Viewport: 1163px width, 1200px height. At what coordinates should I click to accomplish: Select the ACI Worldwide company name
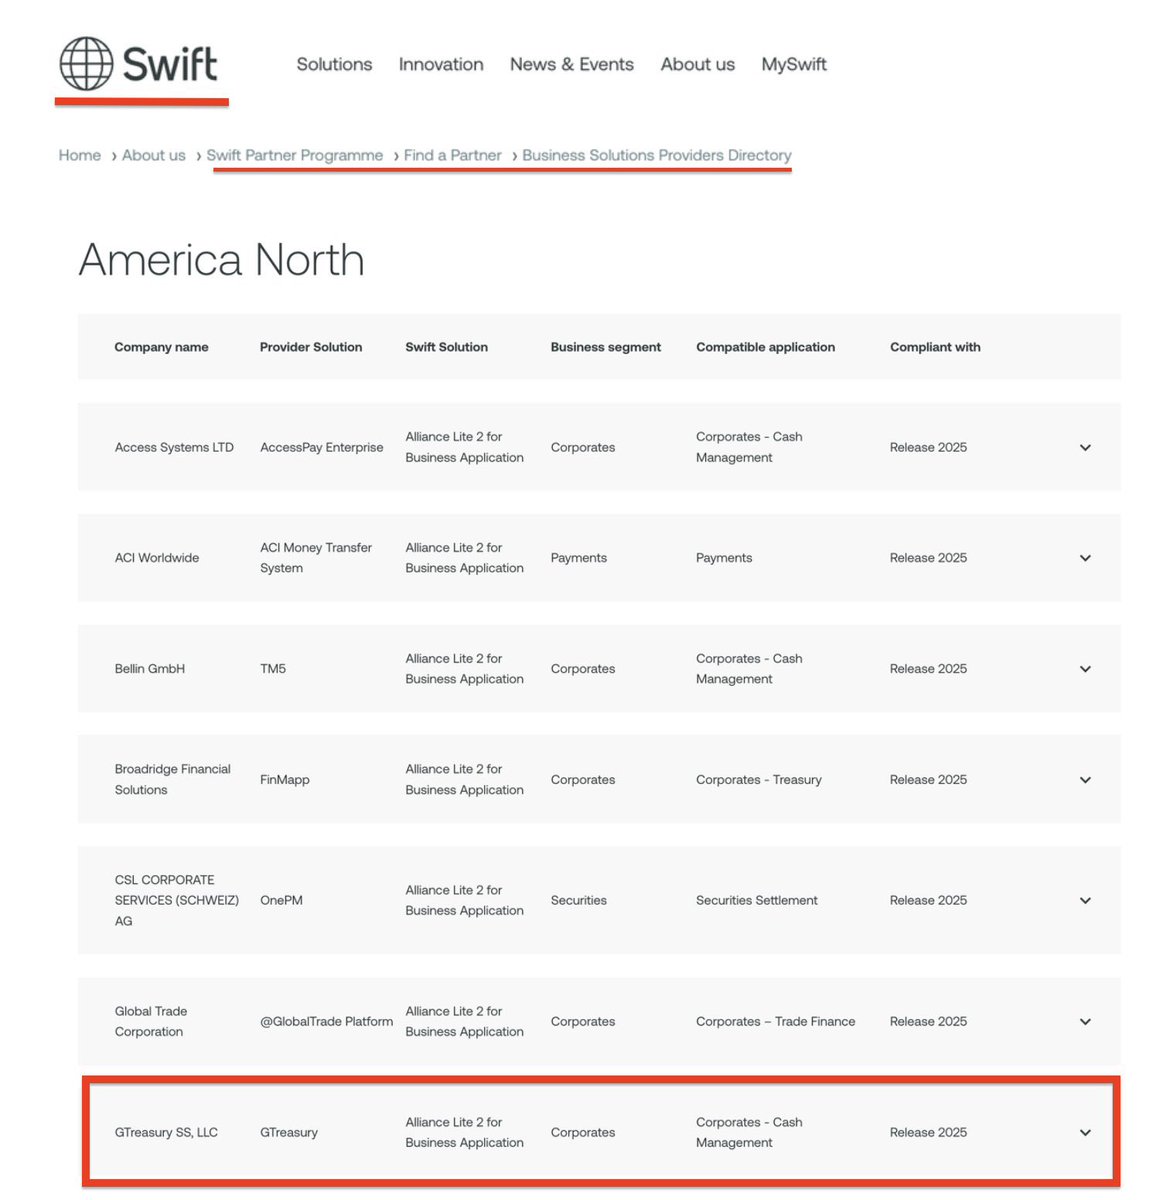157,558
